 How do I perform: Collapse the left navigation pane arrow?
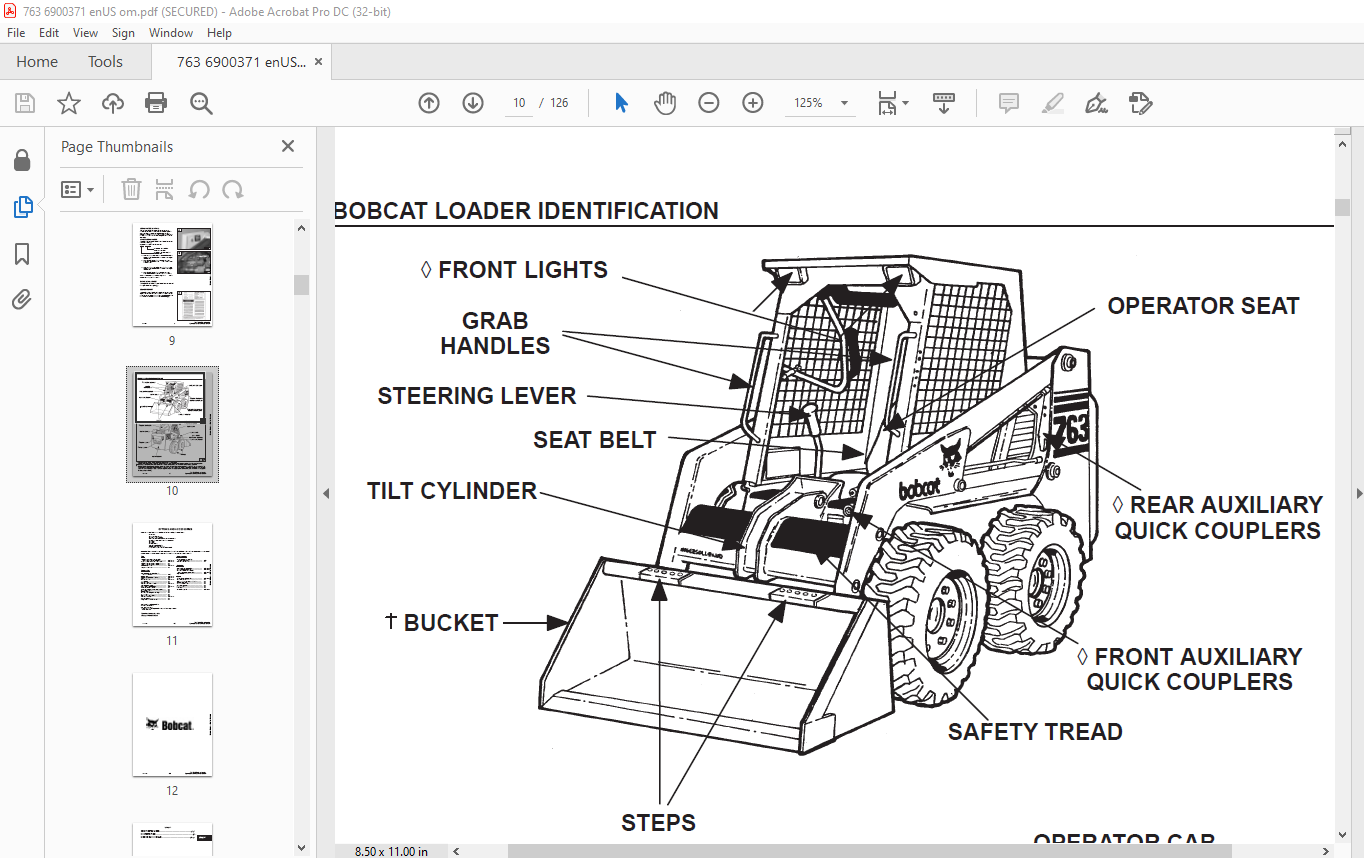tap(325, 493)
